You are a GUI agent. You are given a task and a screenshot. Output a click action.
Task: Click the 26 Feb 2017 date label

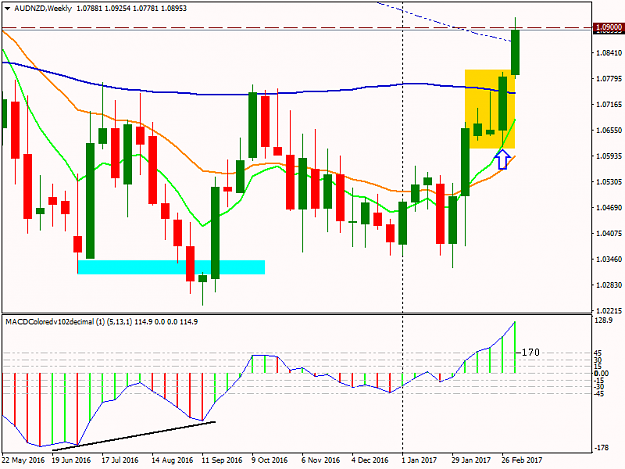522,460
